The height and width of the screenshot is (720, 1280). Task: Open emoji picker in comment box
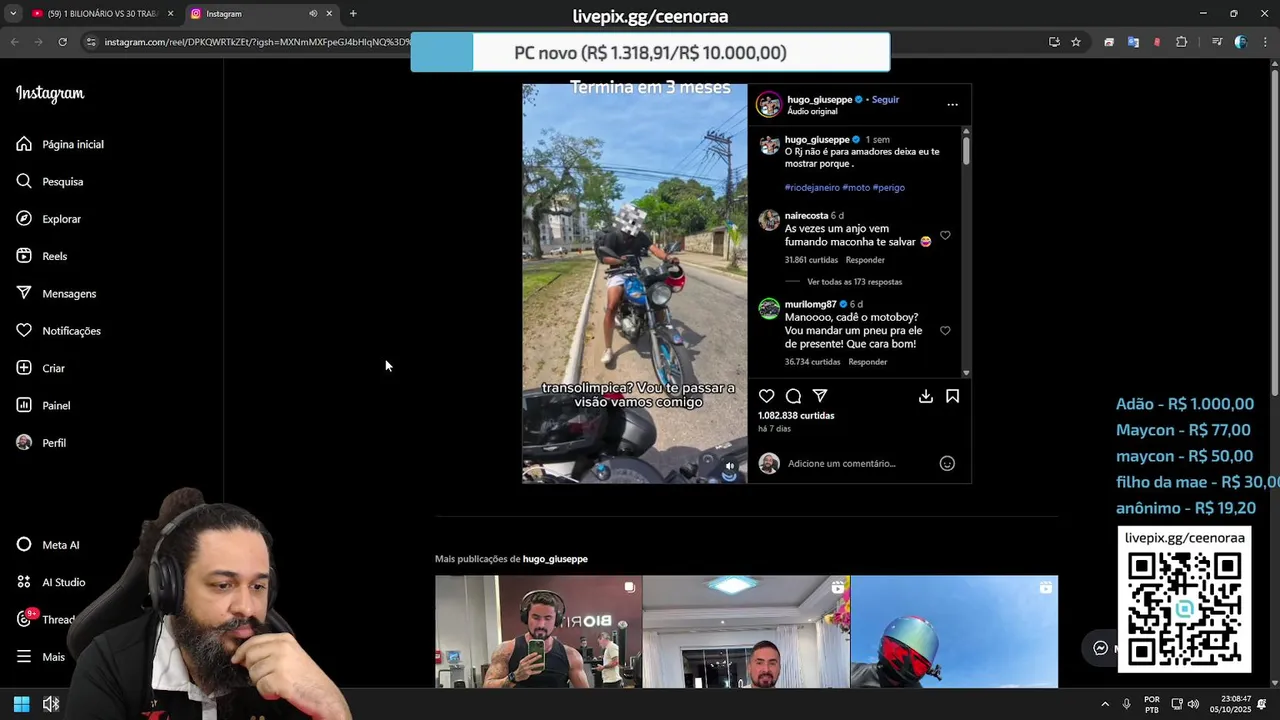pyautogui.click(x=947, y=463)
